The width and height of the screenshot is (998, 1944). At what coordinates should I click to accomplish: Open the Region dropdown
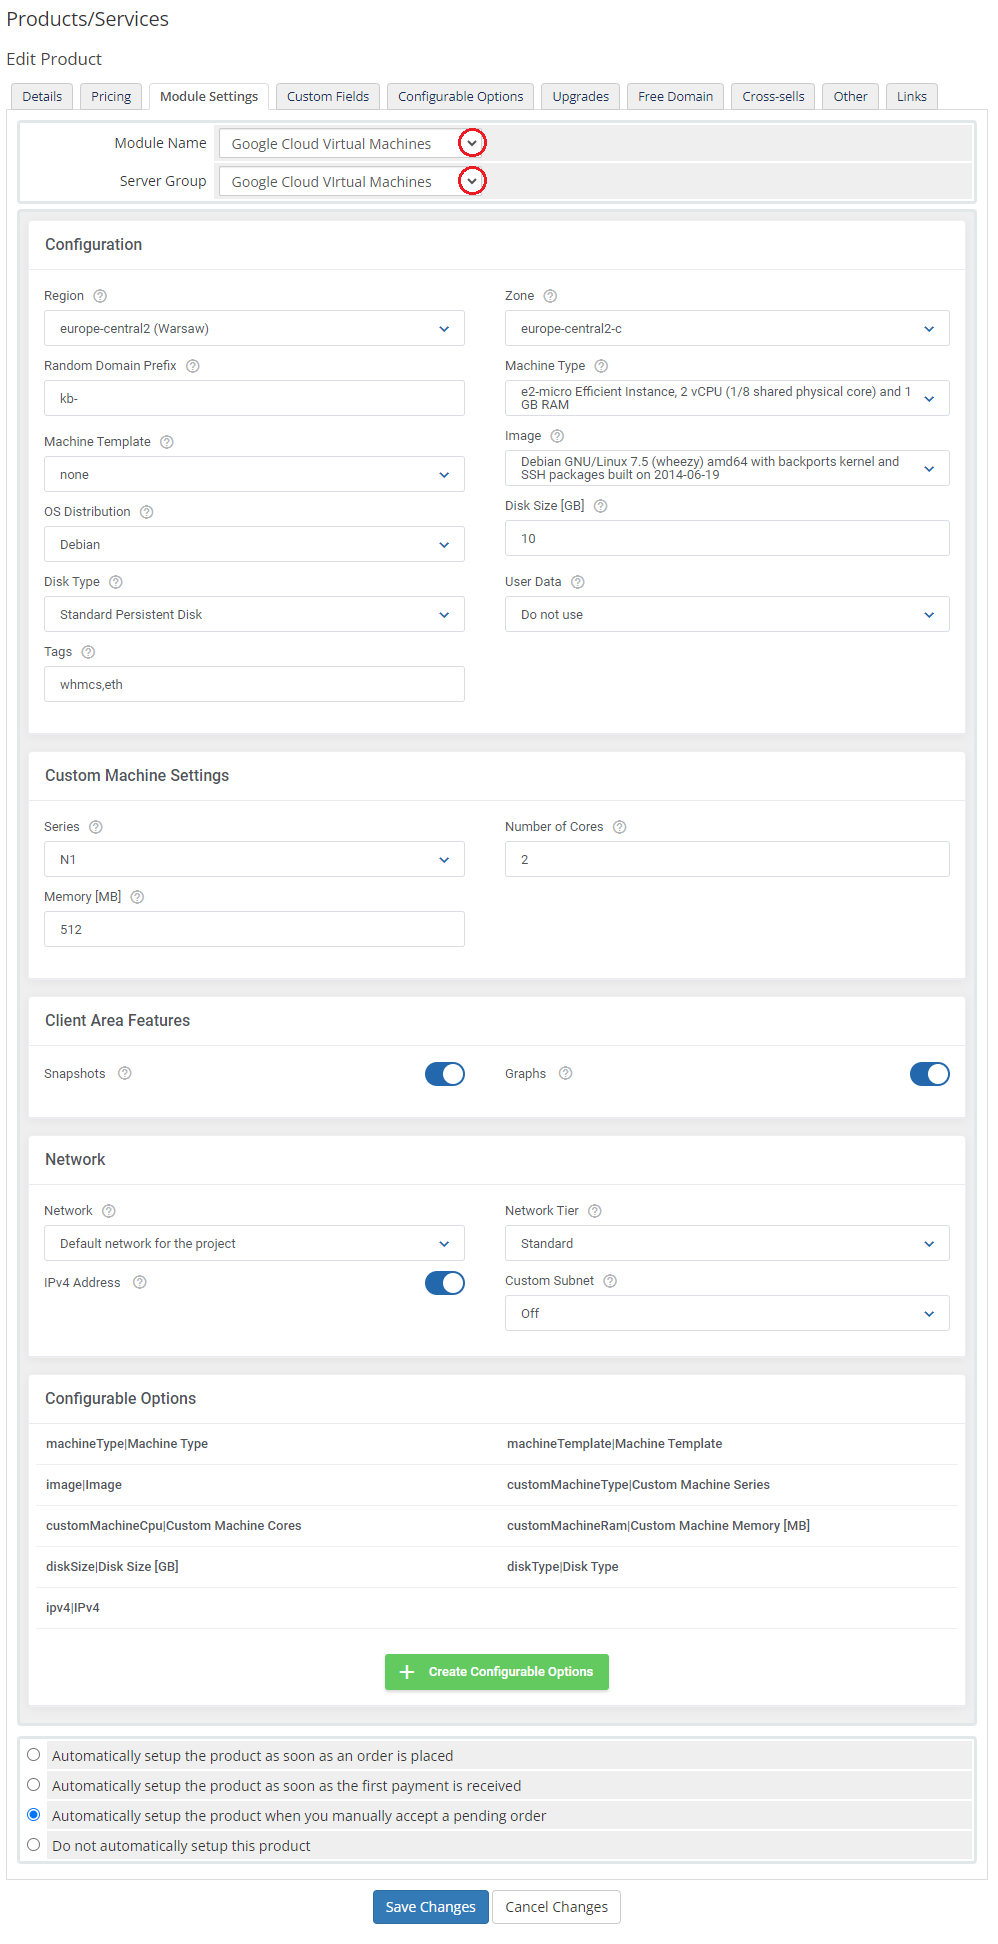click(x=254, y=328)
